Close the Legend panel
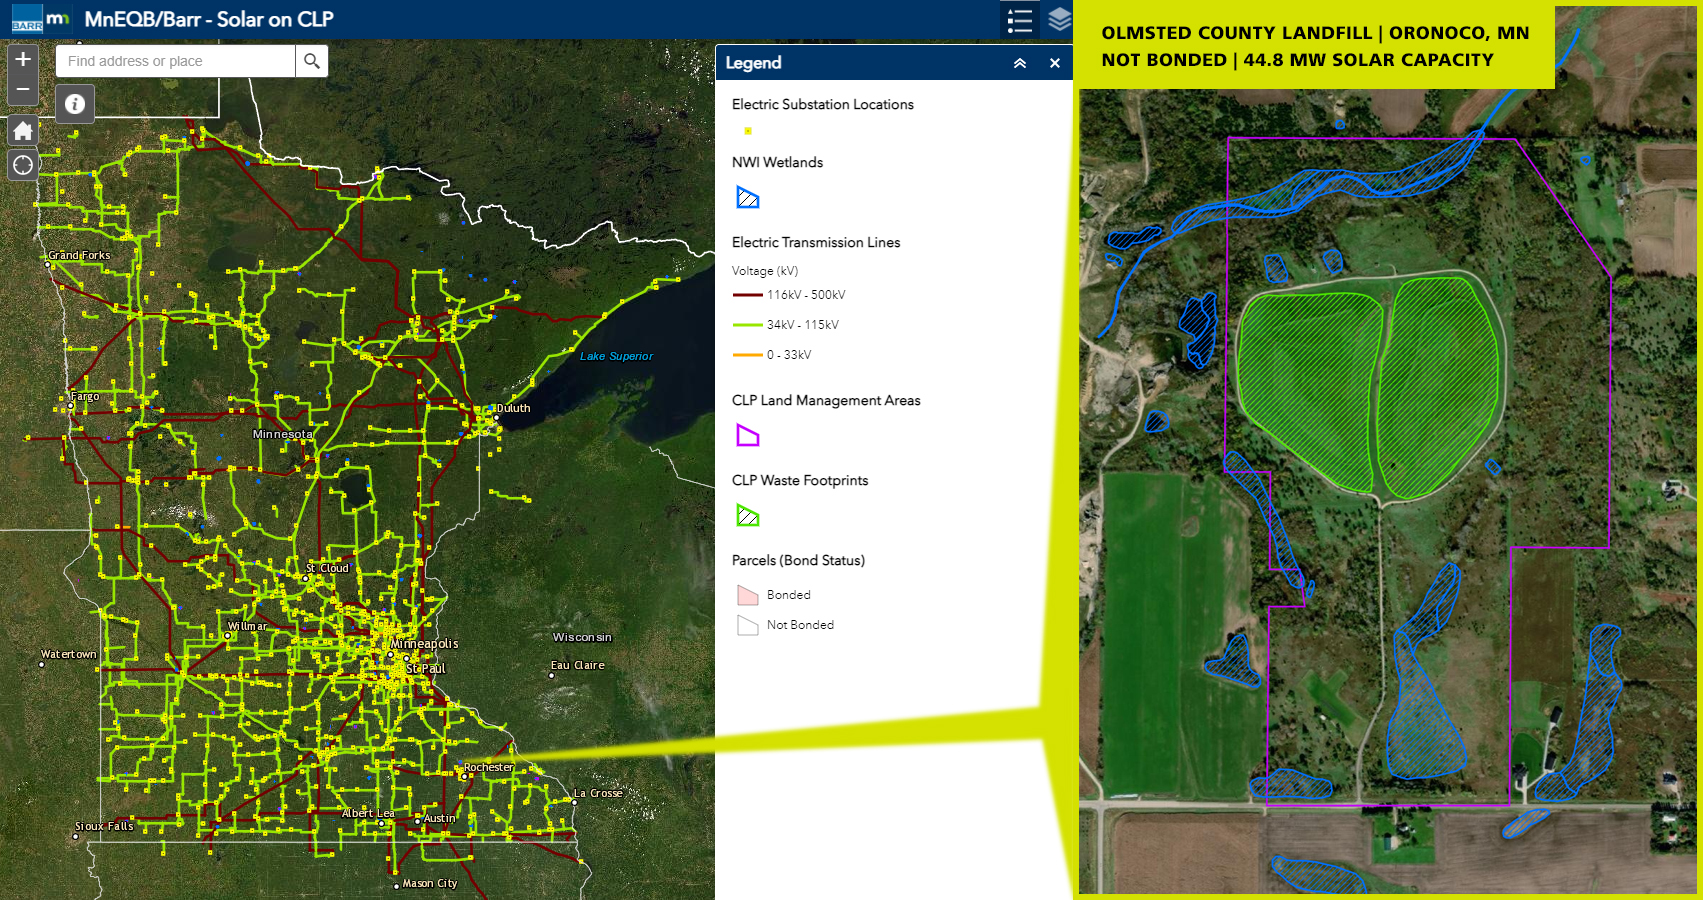 click(1055, 63)
